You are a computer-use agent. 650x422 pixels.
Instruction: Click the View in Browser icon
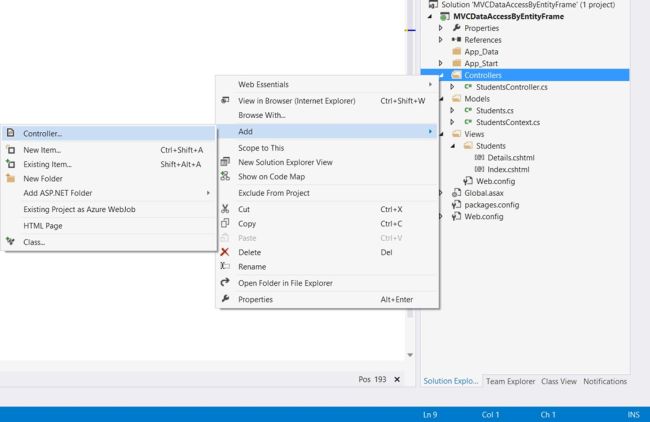point(225,100)
